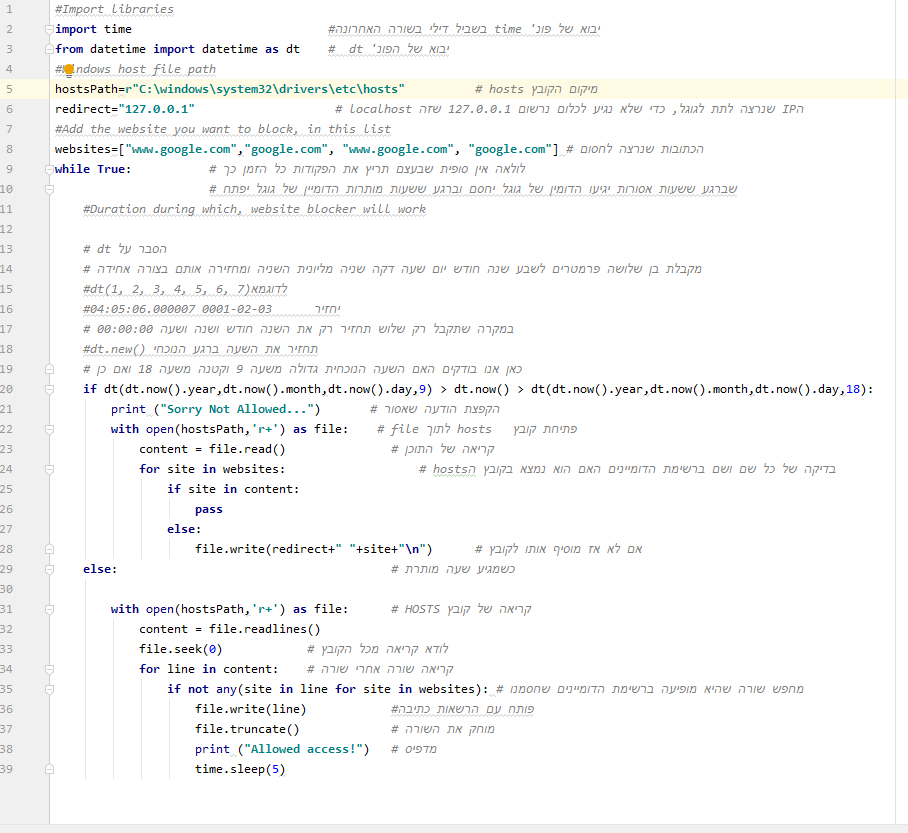Collapse the if not any block at line 35
The width and height of the screenshot is (908, 833).
(x=47, y=689)
